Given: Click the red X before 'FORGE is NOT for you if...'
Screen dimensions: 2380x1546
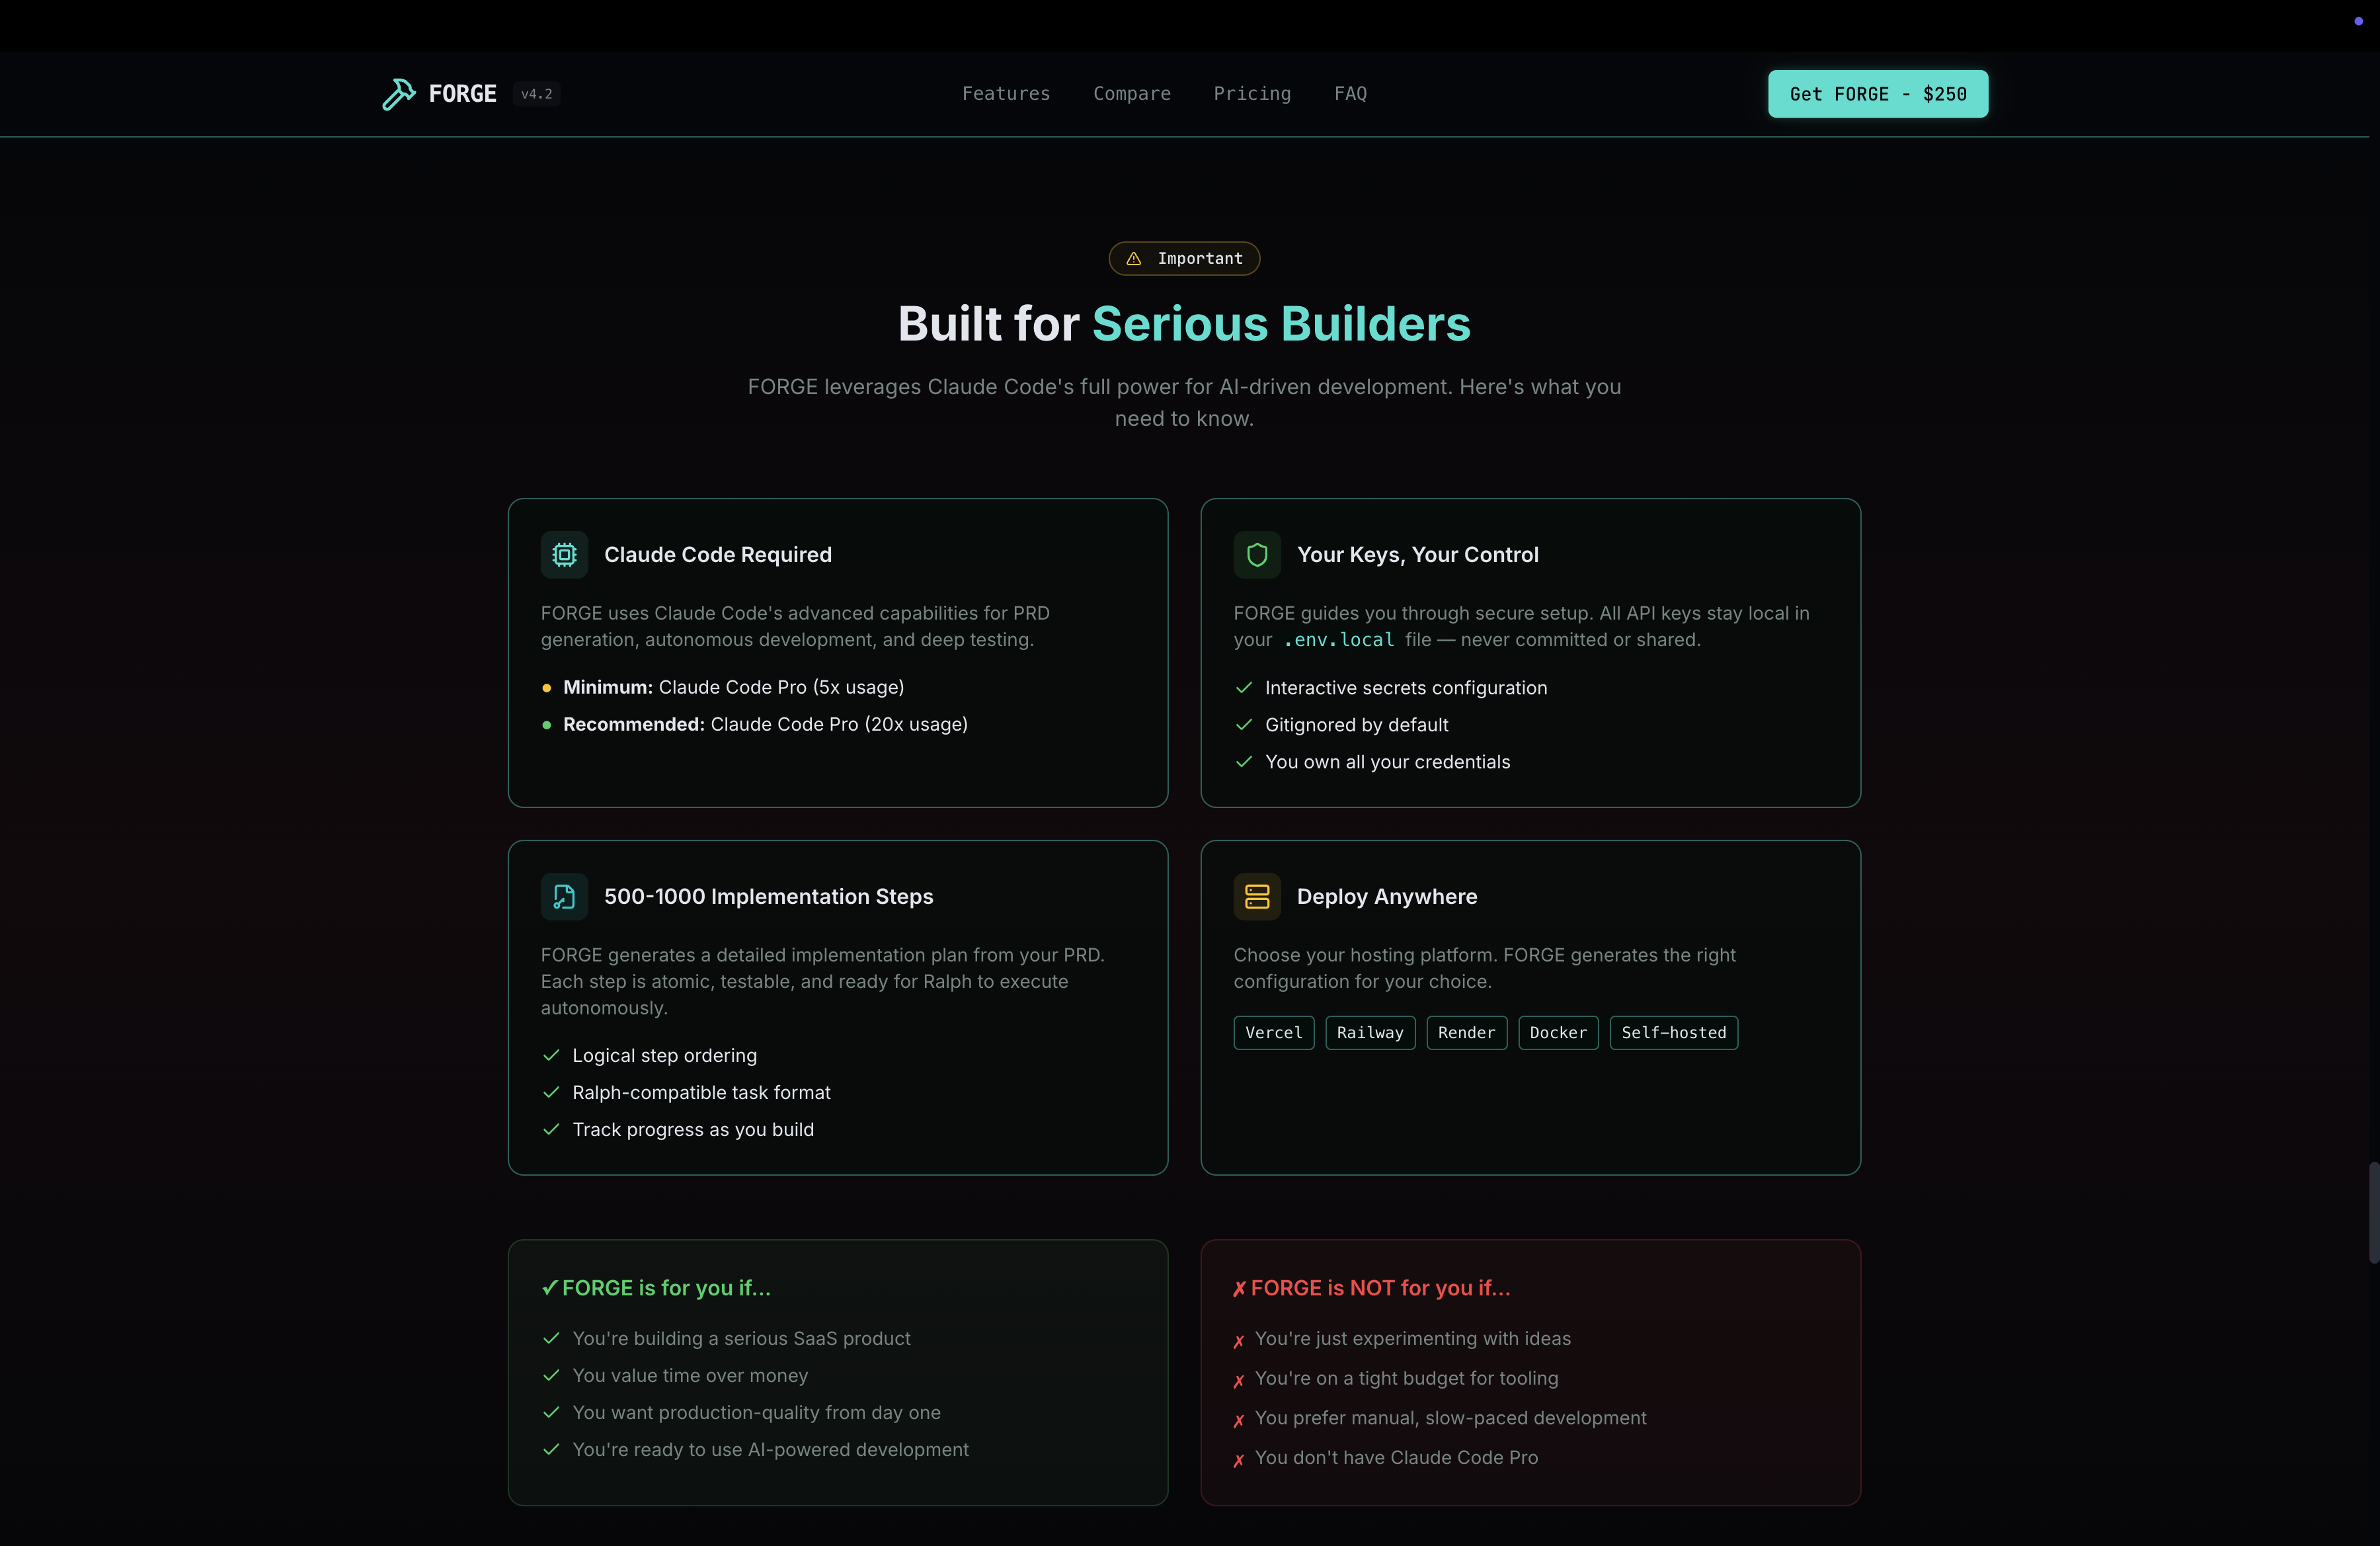Looking at the screenshot, I should tap(1239, 1289).
